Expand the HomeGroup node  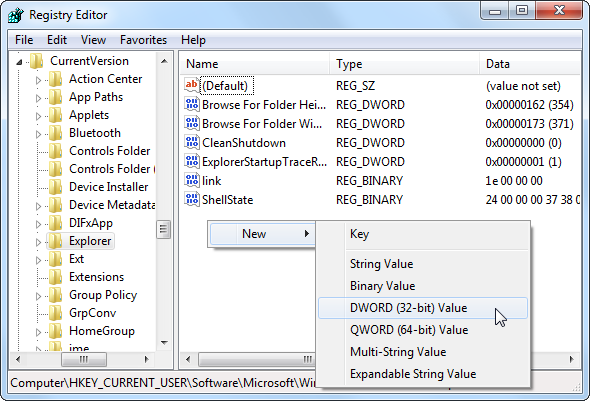coord(38,332)
